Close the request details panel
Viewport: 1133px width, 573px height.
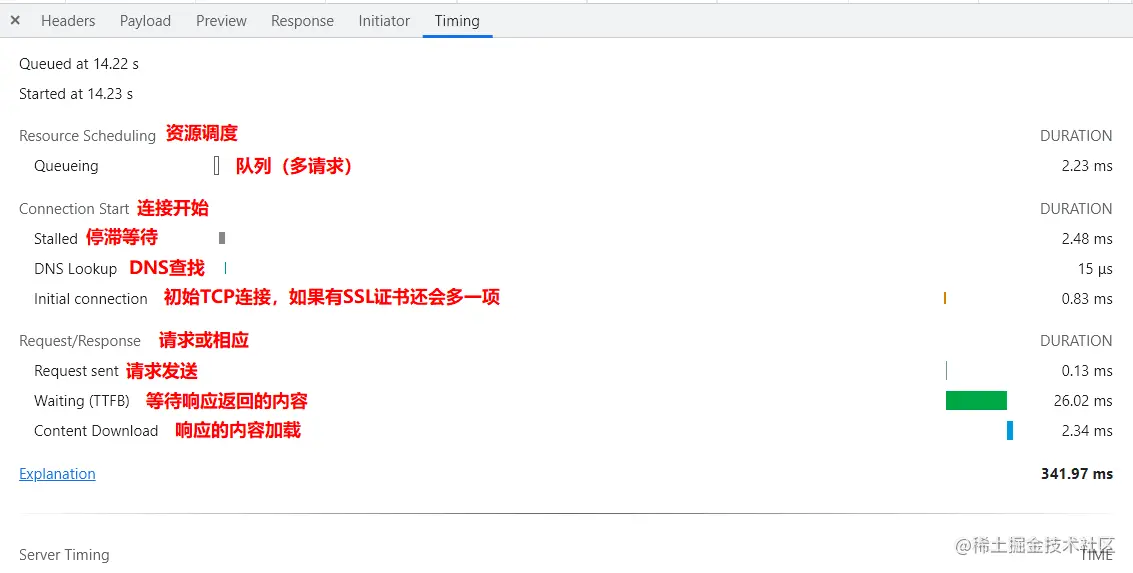(14, 21)
